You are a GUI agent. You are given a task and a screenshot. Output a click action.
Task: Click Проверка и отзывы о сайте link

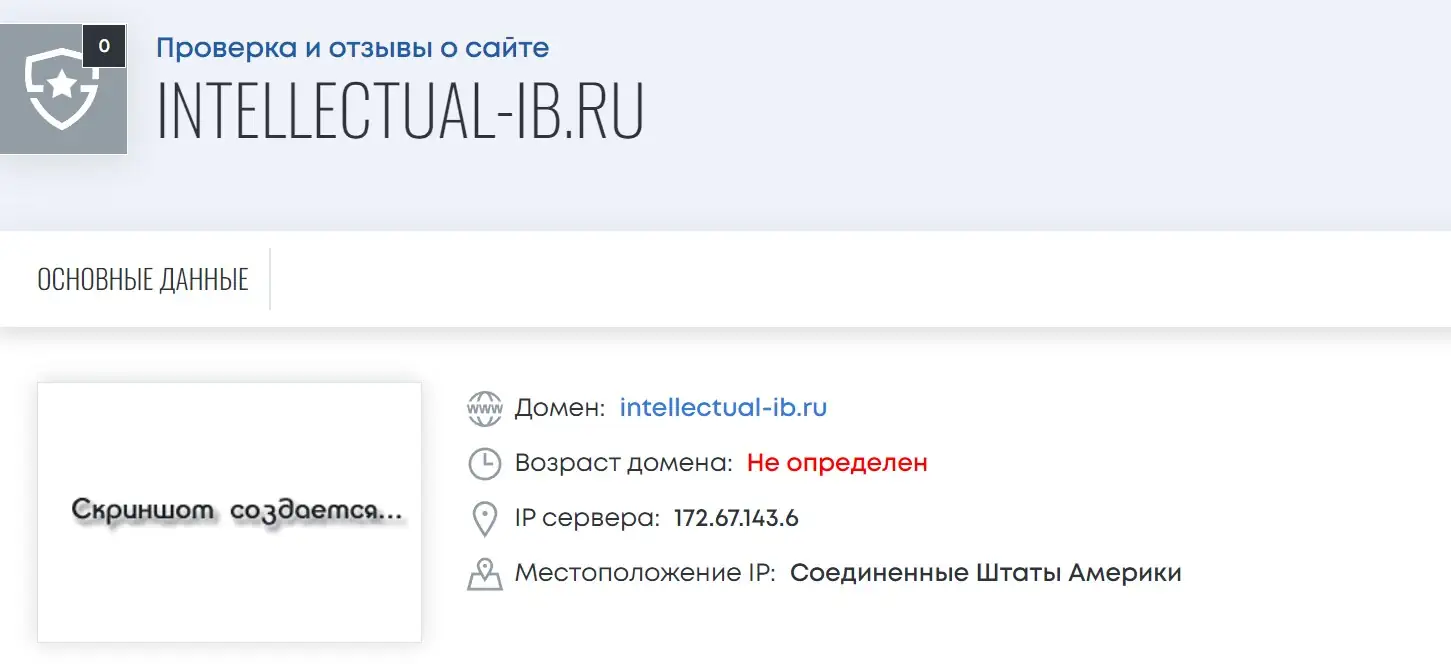(x=353, y=47)
